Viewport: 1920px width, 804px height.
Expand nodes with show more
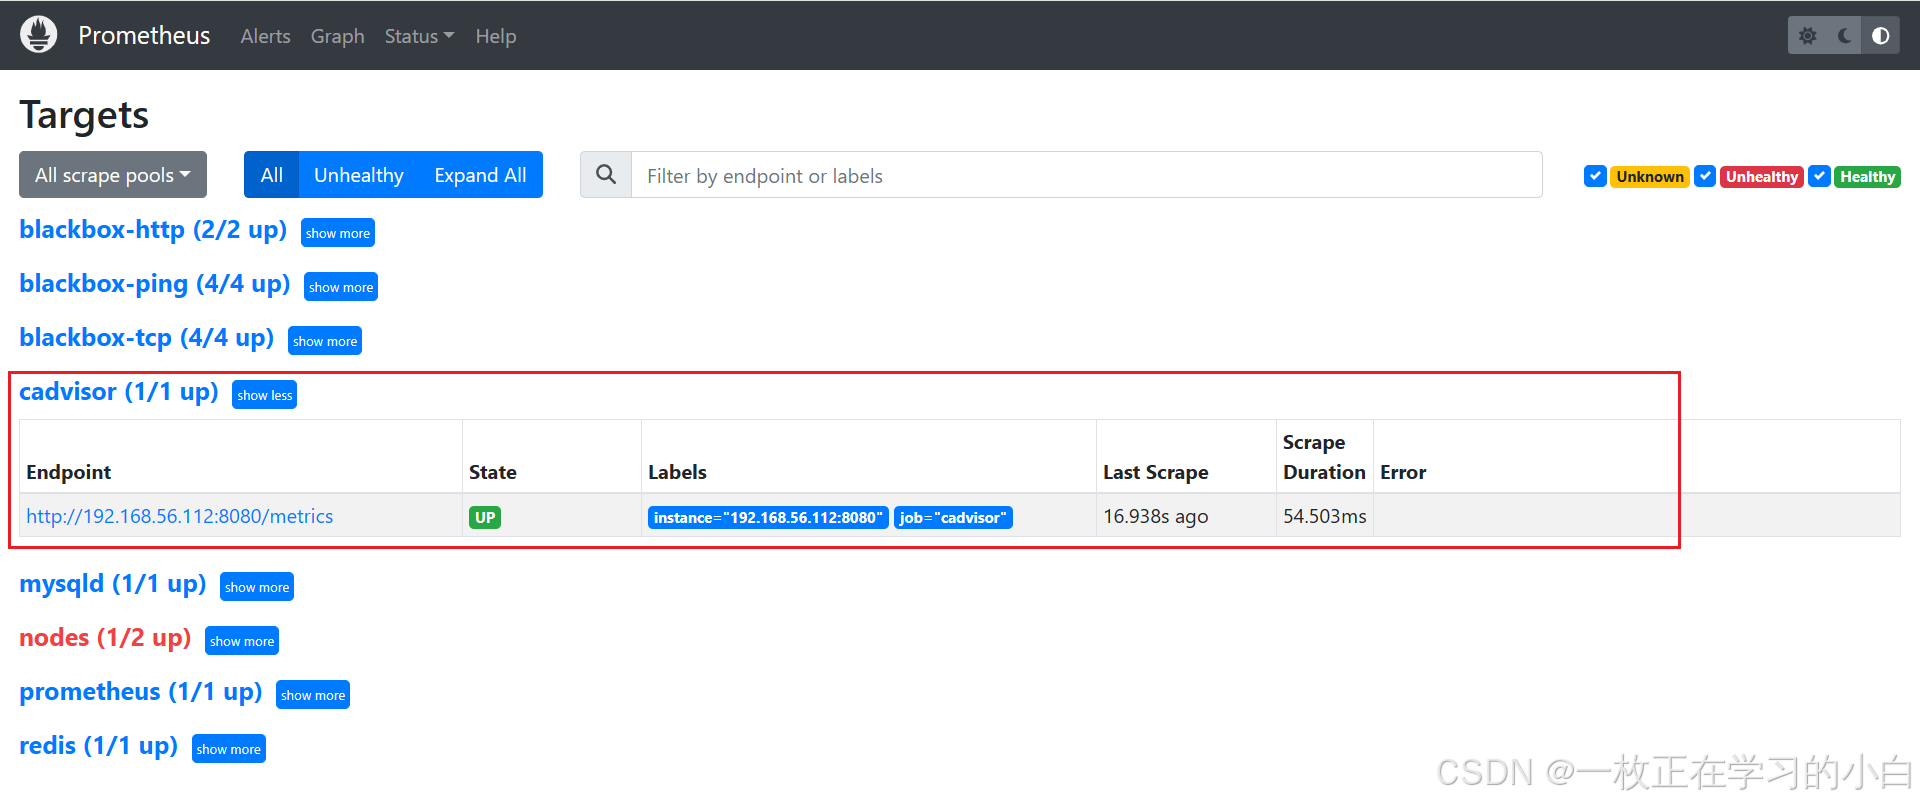[x=242, y=641]
